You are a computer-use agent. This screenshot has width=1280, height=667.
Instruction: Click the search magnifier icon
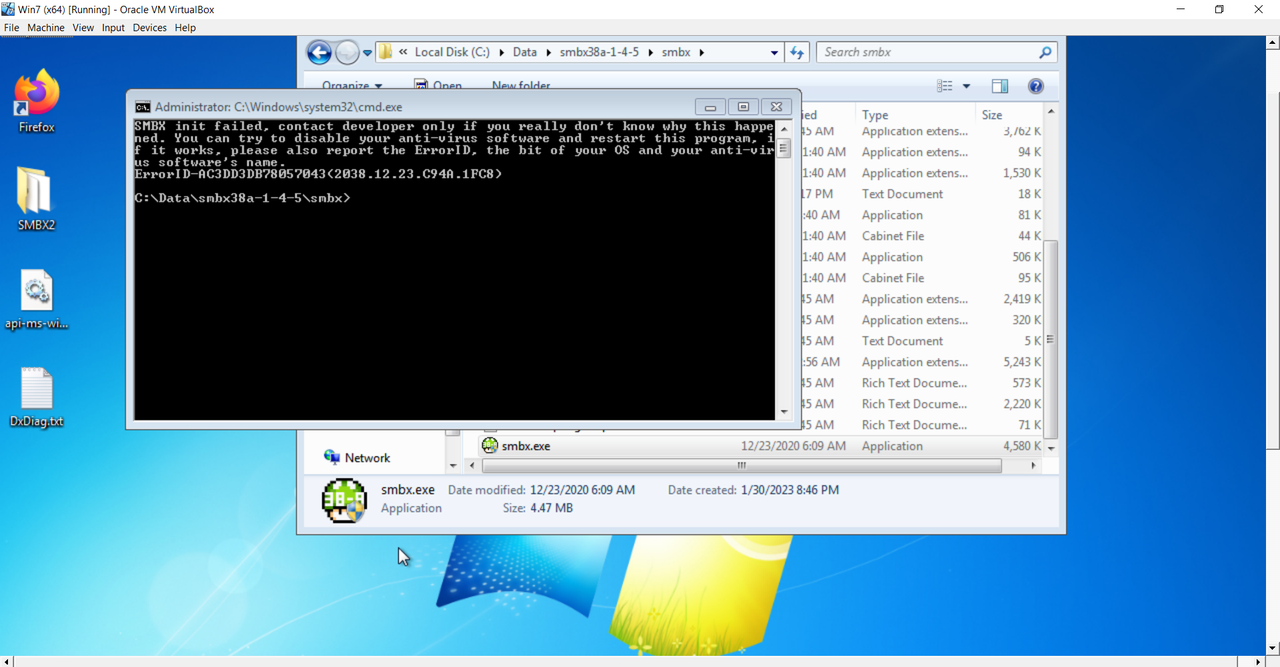pos(1045,52)
